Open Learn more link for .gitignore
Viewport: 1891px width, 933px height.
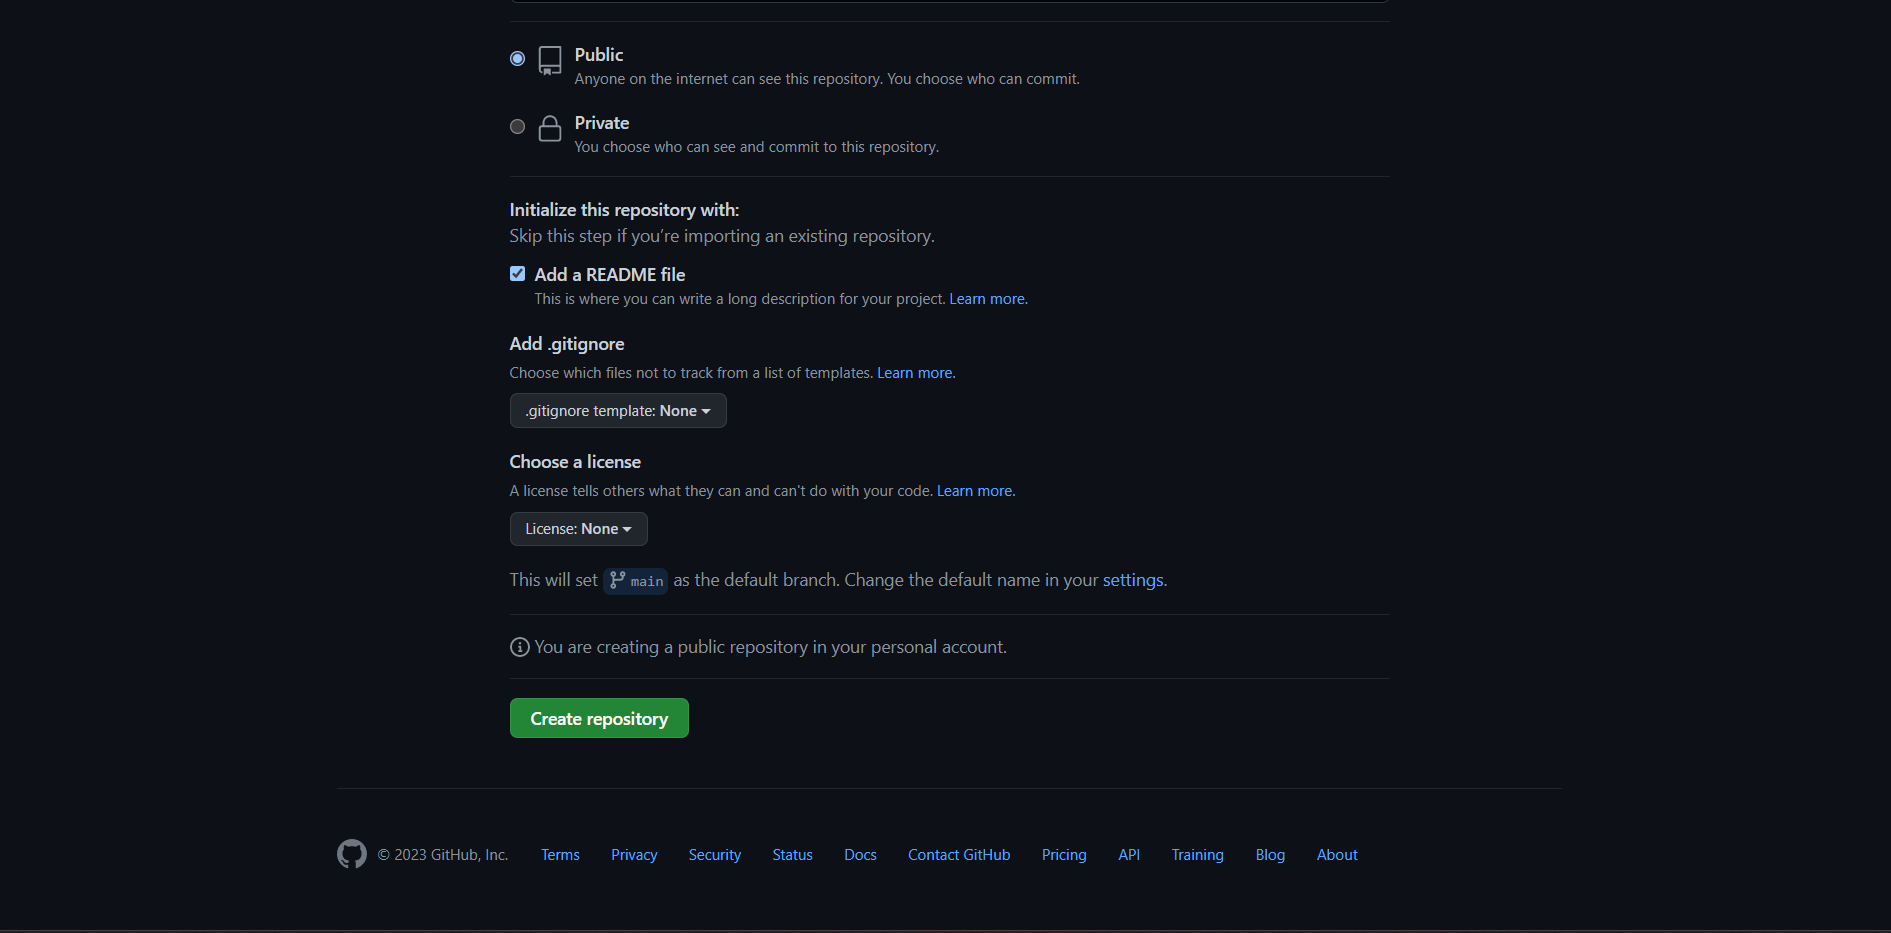point(916,373)
